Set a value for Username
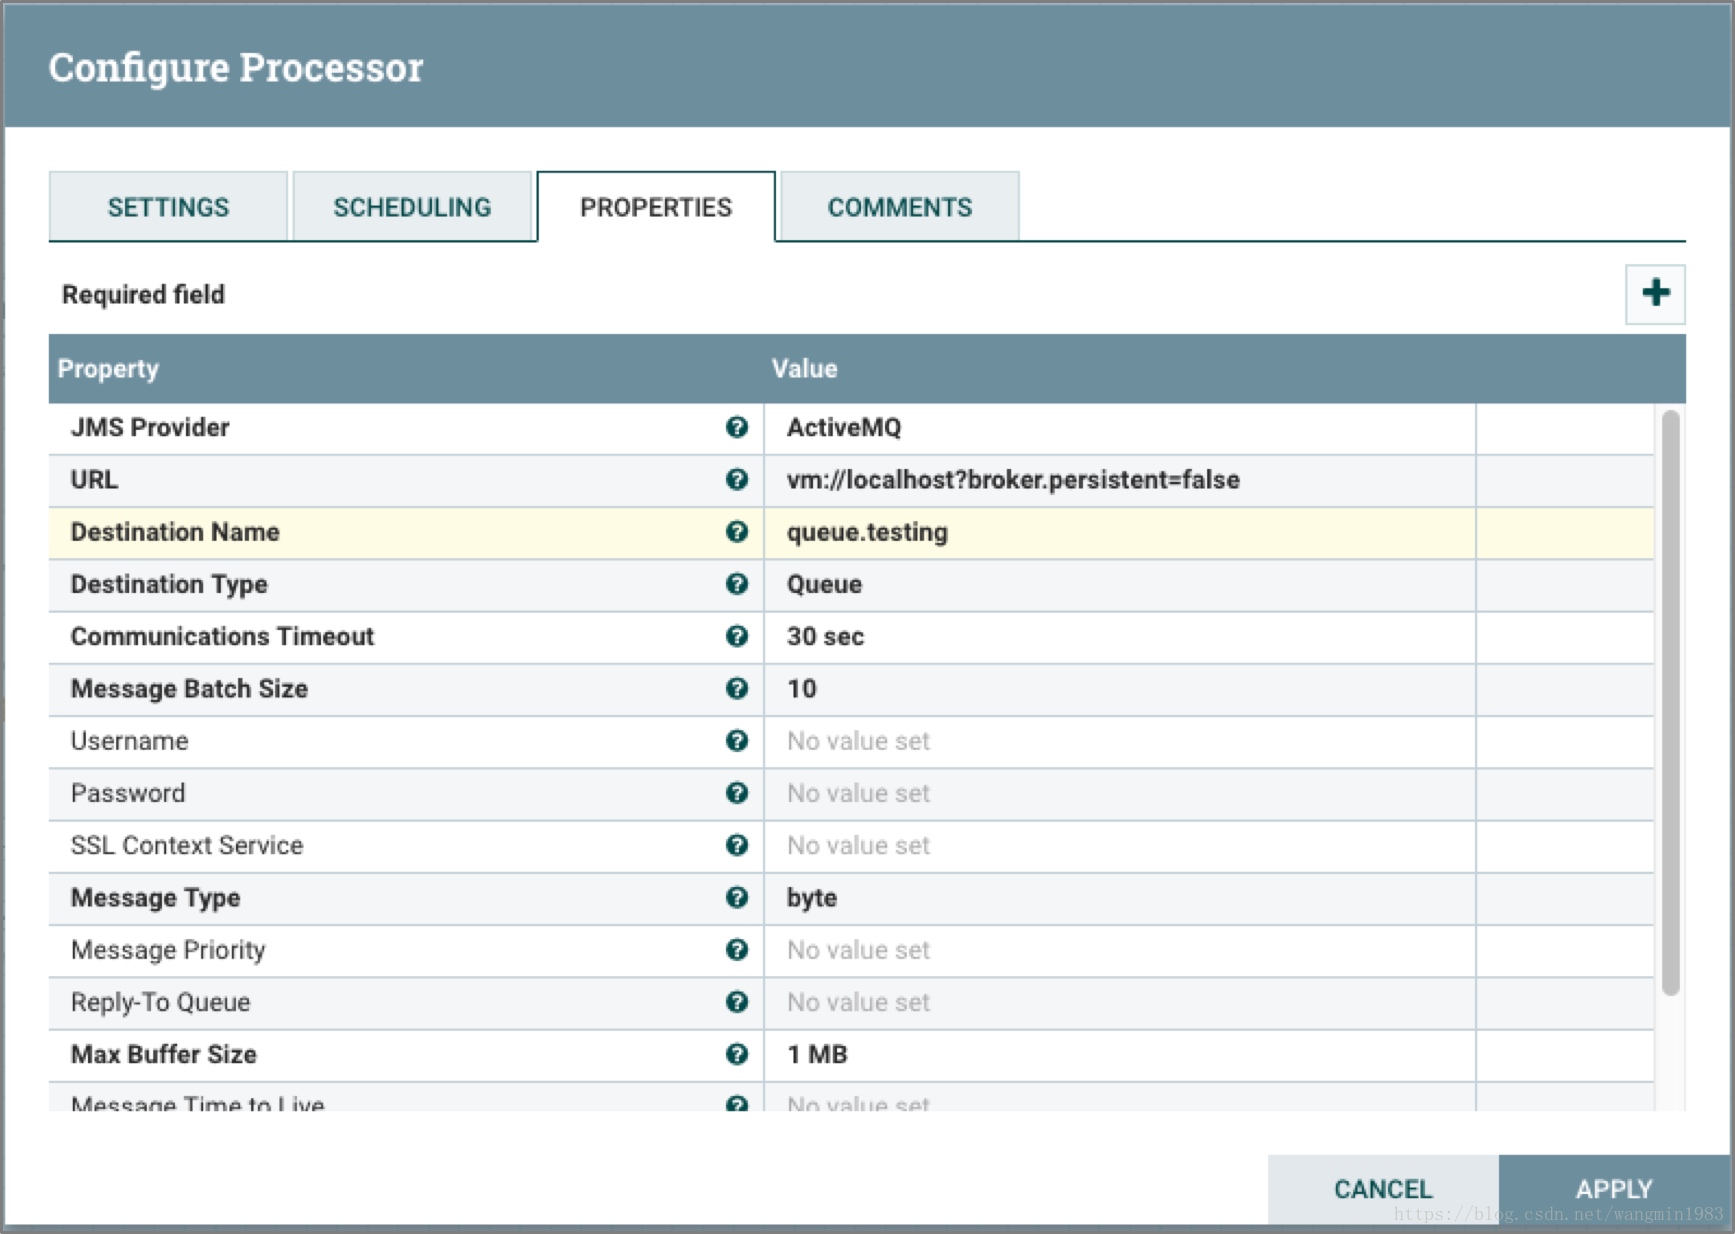The width and height of the screenshot is (1735, 1234). pyautogui.click(x=1120, y=742)
